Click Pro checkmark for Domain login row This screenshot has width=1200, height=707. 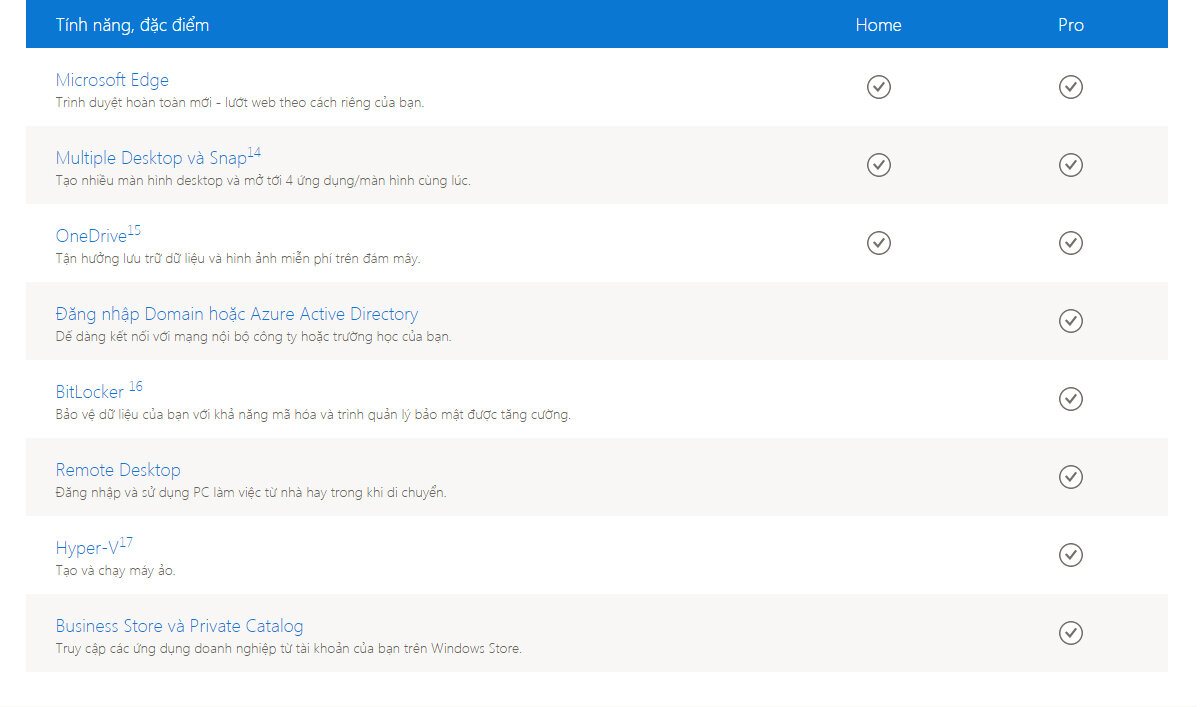tap(1070, 321)
